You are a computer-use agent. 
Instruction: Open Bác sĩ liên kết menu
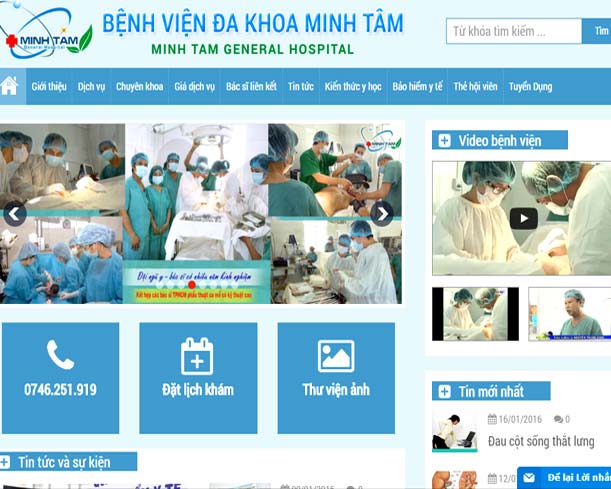251,87
